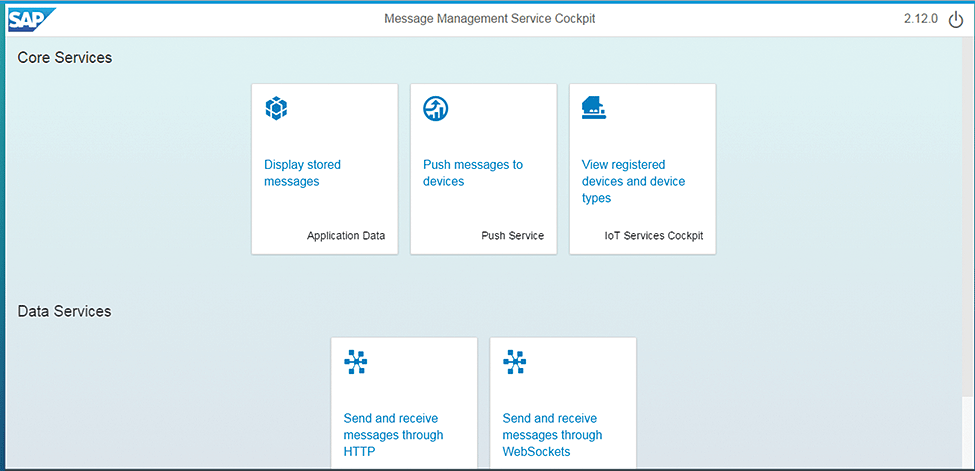975x471 pixels.
Task: Click the power log off icon
Action: point(955,20)
